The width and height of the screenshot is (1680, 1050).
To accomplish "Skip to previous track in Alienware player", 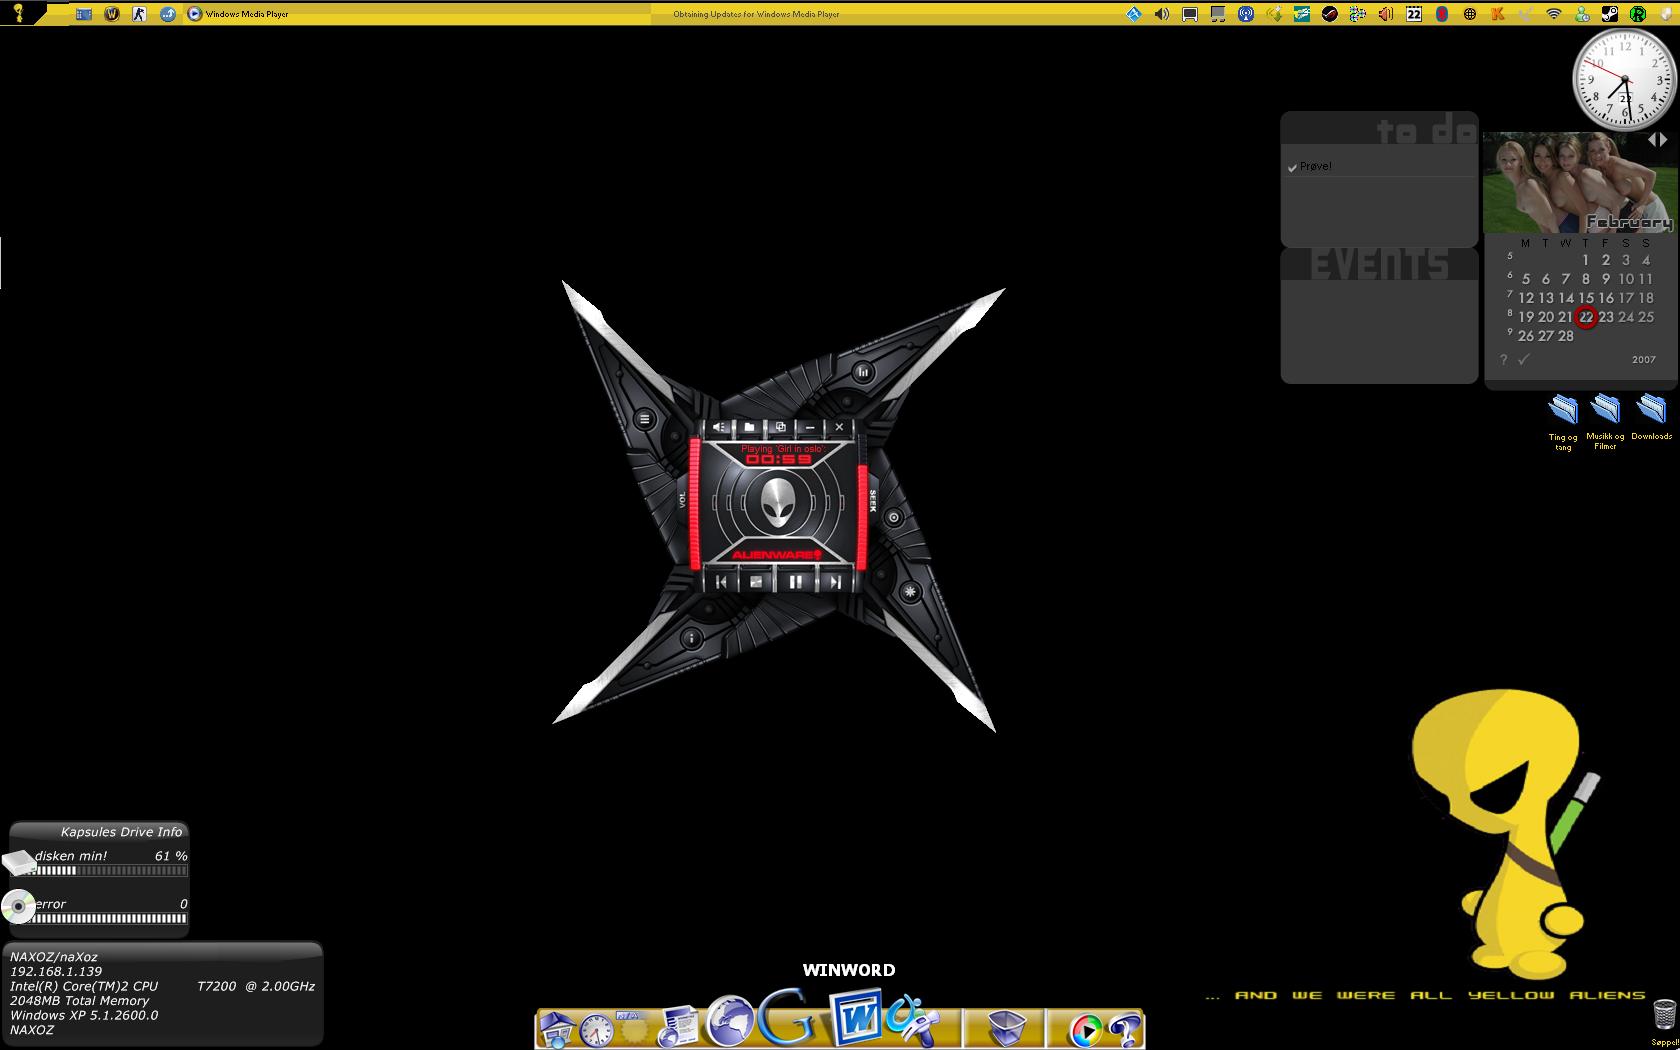I will pyautogui.click(x=721, y=581).
